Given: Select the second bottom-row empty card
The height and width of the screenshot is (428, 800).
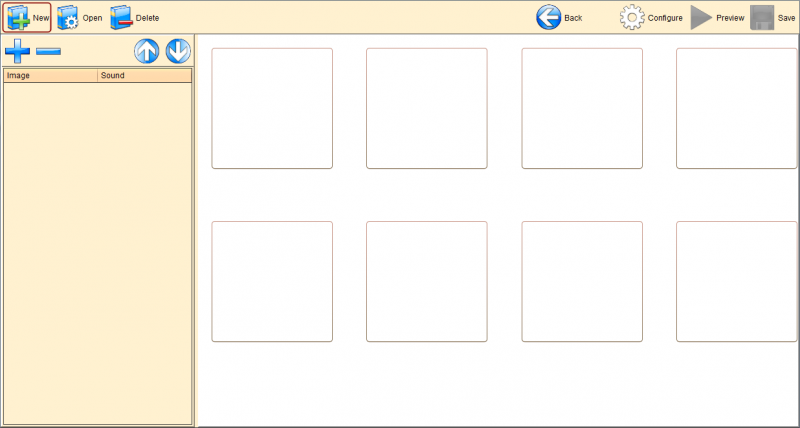Looking at the screenshot, I should [427, 281].
